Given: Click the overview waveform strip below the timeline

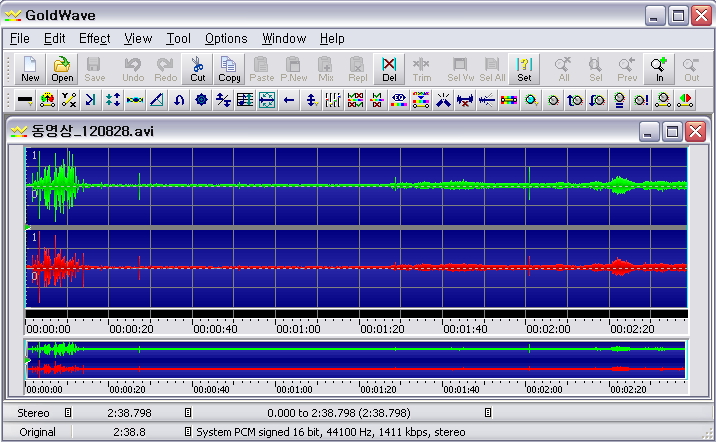Looking at the screenshot, I should pyautogui.click(x=355, y=360).
